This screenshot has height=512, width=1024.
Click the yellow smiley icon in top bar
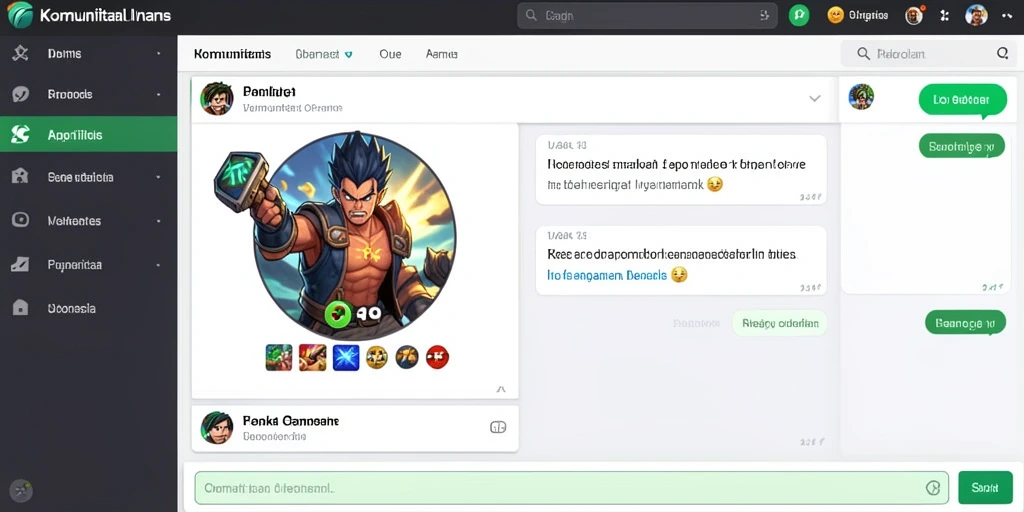click(x=835, y=15)
